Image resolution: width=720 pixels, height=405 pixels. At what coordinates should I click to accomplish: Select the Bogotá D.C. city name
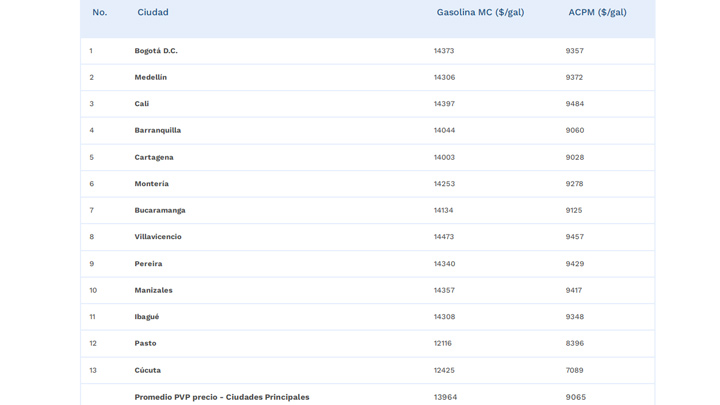coord(156,51)
